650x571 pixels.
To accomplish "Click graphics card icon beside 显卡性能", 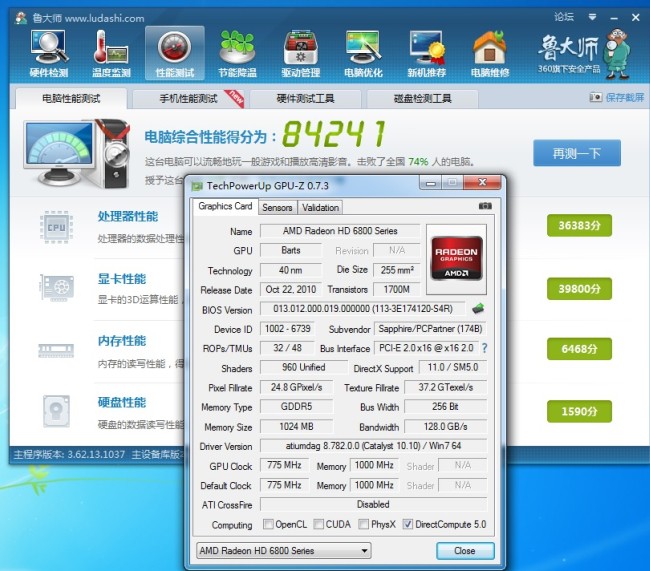I will pos(56,287).
